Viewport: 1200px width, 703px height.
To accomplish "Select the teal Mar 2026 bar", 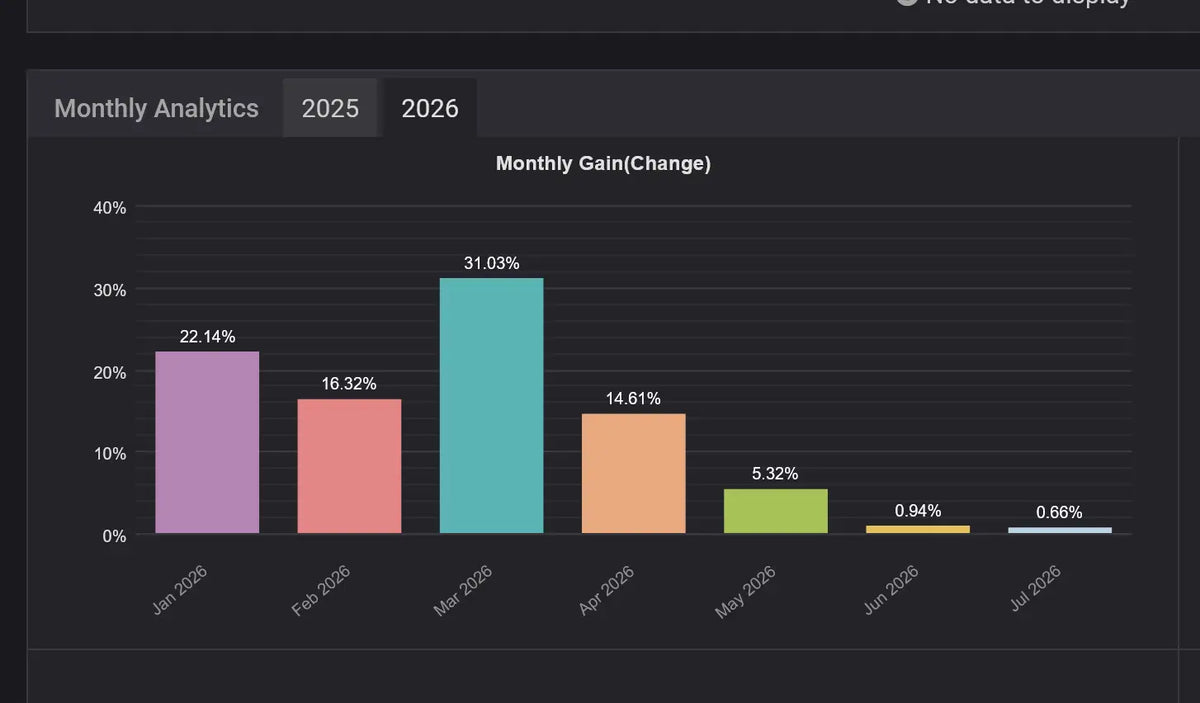I will click(x=491, y=405).
